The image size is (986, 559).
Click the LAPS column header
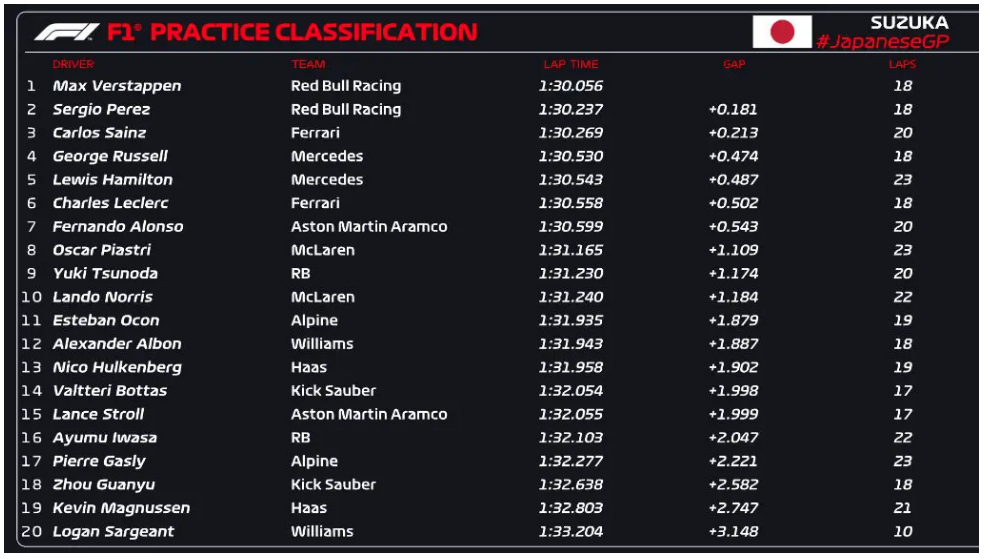click(902, 65)
